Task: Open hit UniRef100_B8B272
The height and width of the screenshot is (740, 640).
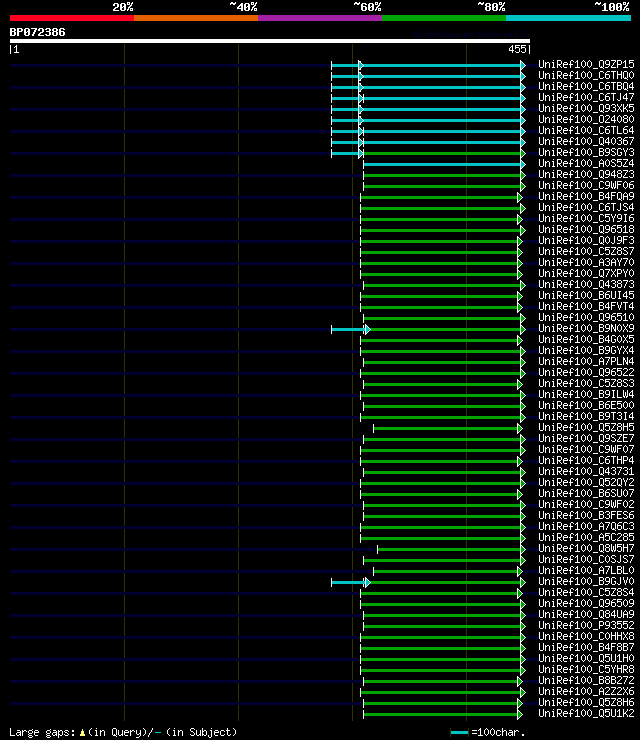Action: click(x=586, y=681)
